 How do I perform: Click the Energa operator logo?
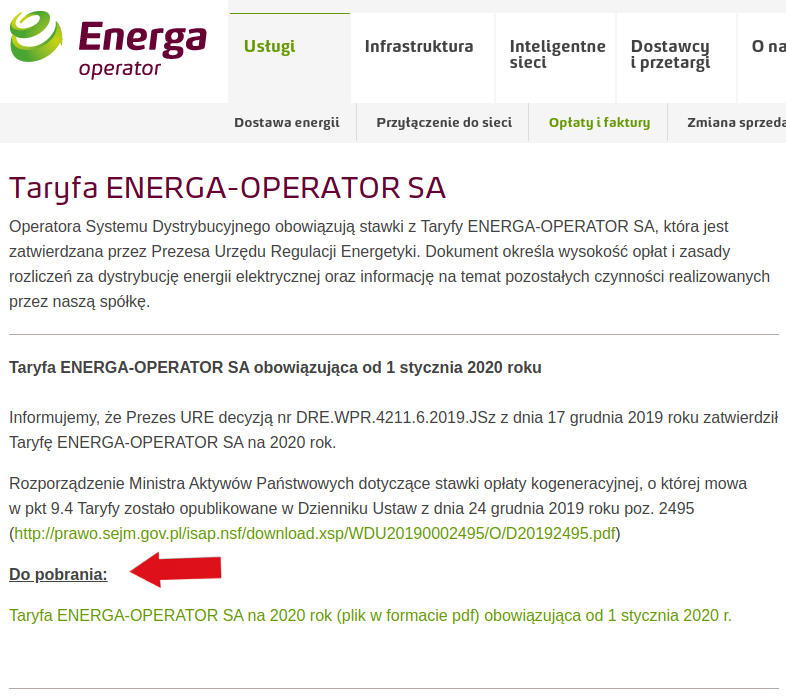click(x=108, y=45)
